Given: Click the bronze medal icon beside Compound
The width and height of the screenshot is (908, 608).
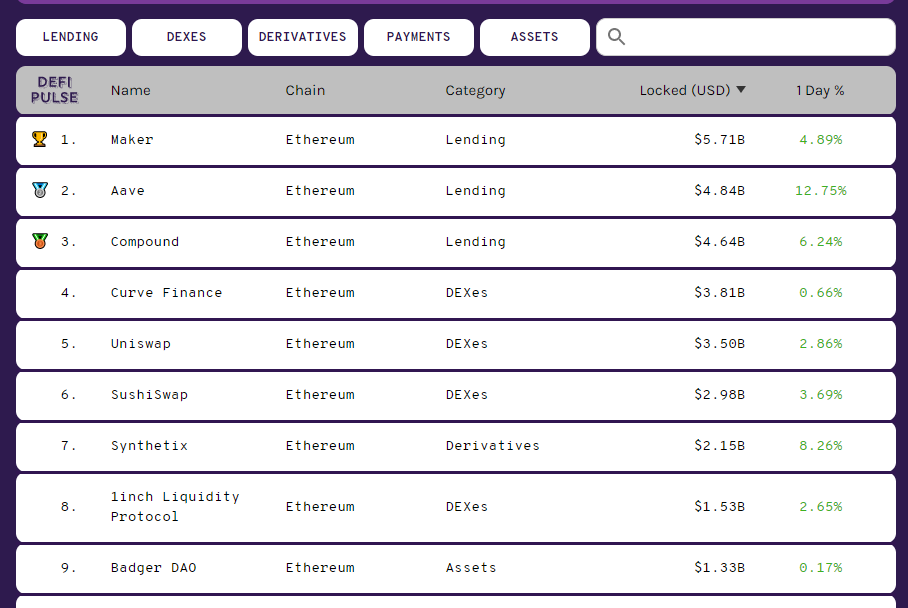Looking at the screenshot, I should tap(39, 241).
